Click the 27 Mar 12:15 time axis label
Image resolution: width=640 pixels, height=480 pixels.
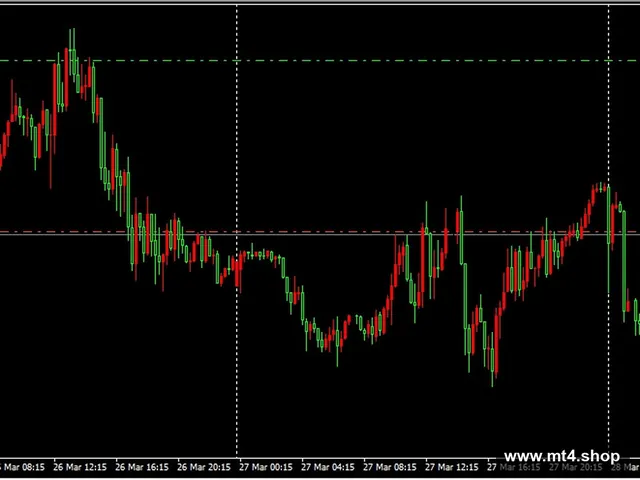(452, 467)
